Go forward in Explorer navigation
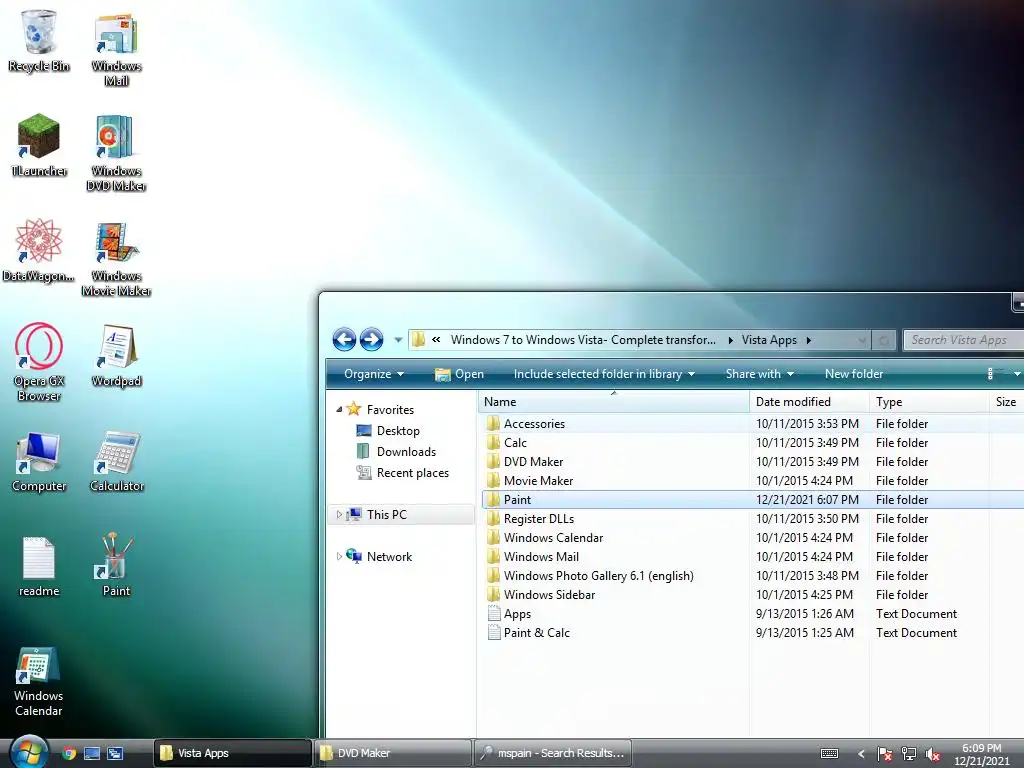 pyautogui.click(x=372, y=340)
